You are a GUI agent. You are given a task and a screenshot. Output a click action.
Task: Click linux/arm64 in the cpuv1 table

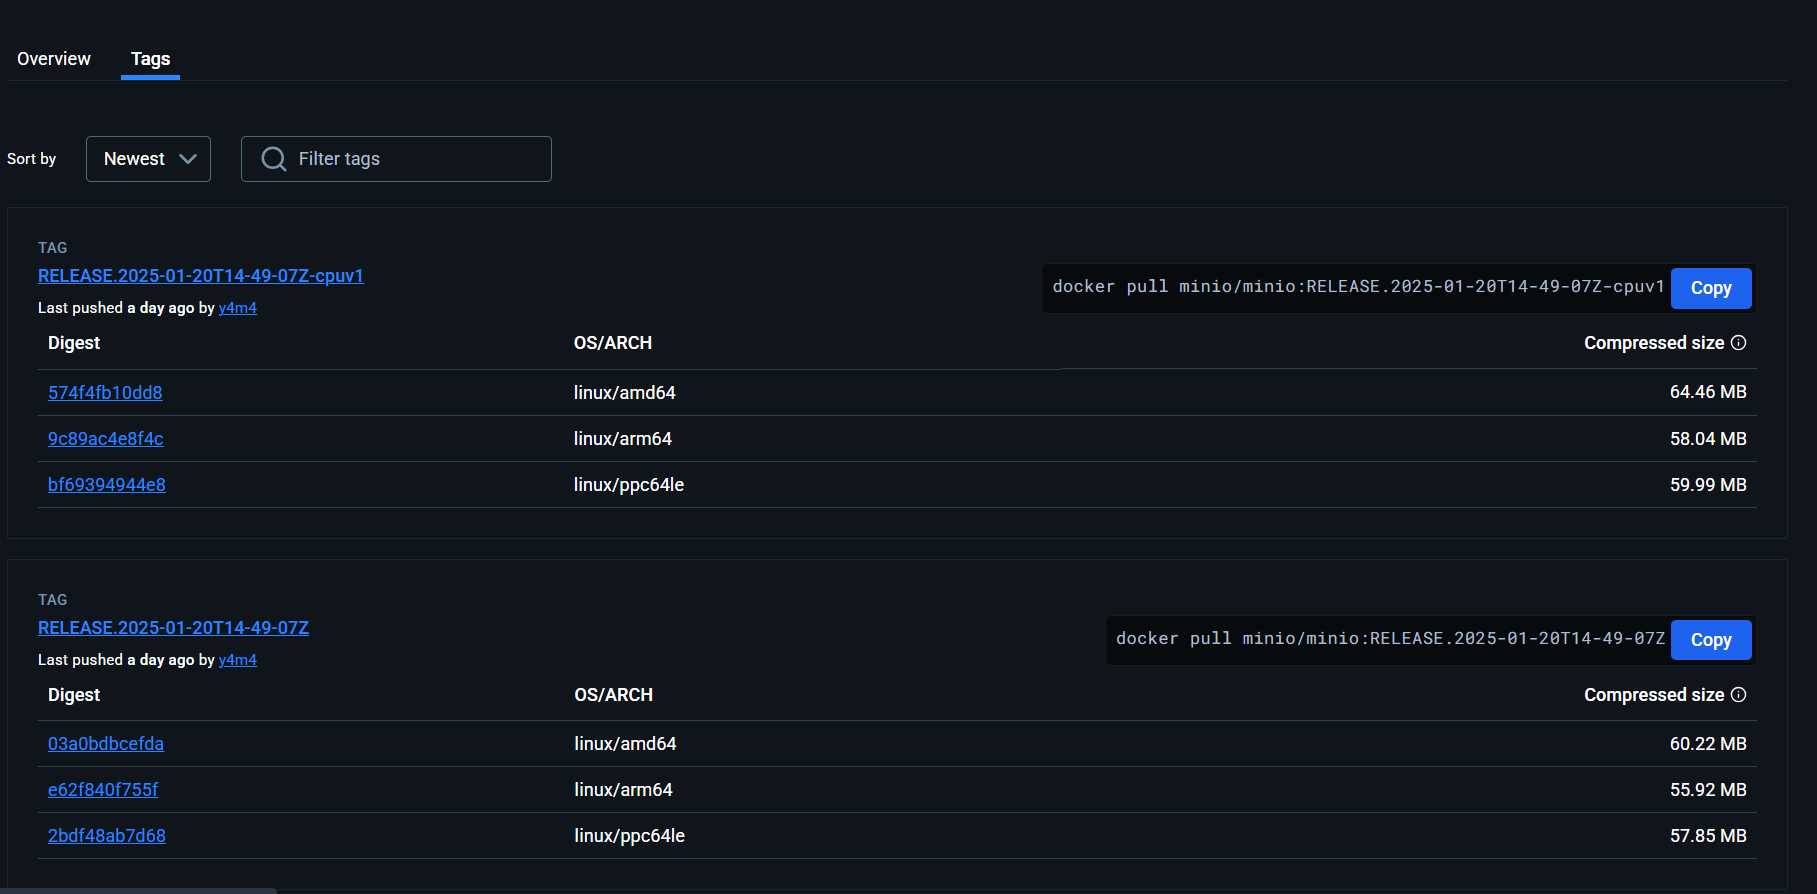point(623,439)
